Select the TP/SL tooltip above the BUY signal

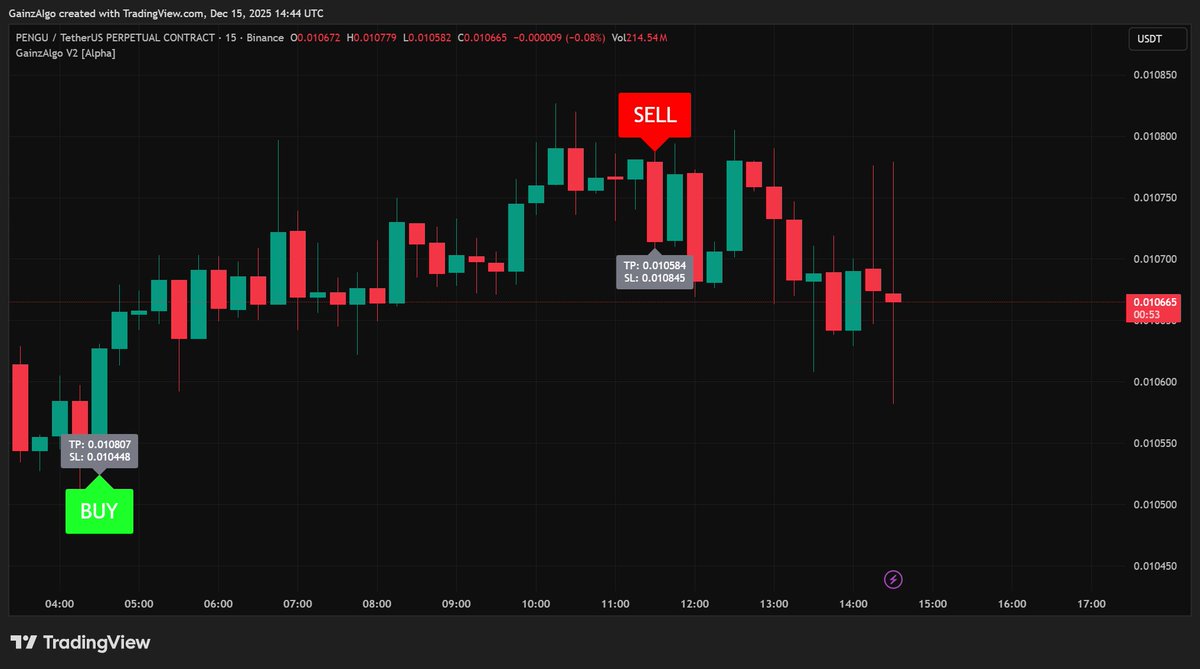100,452
